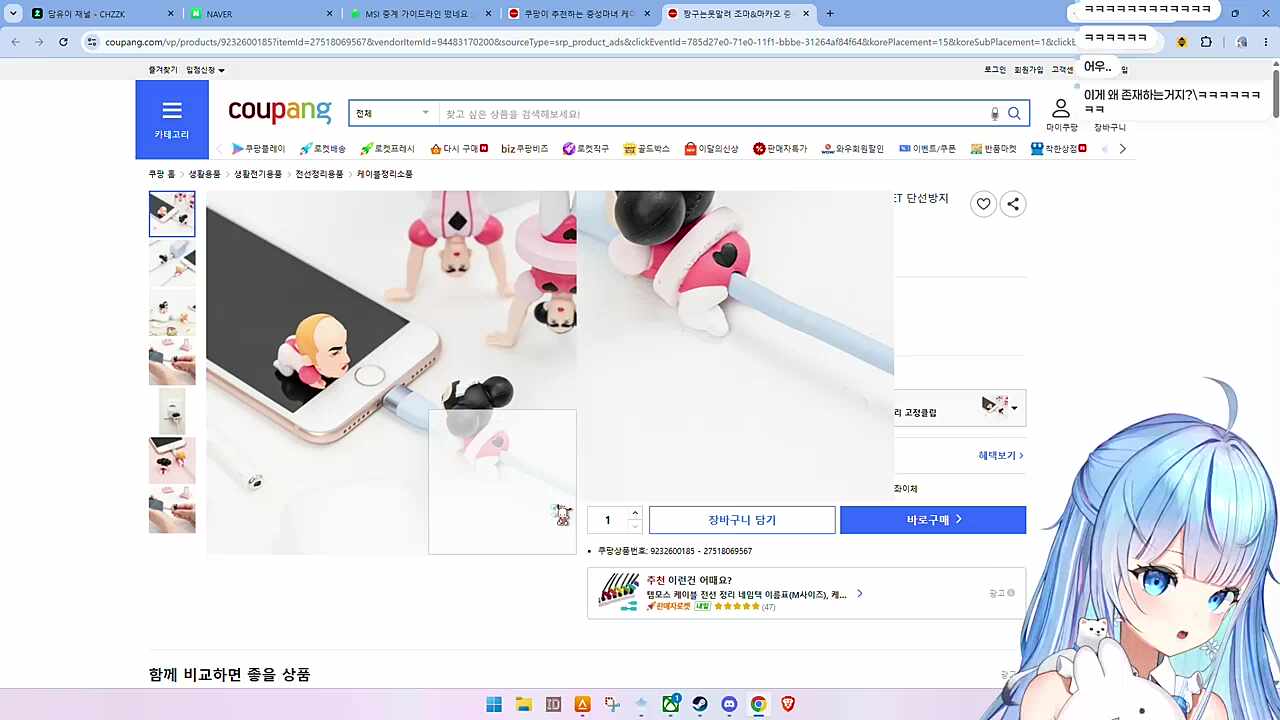The width and height of the screenshot is (1280, 720).
Task: Open Windows Start menu
Action: (494, 704)
